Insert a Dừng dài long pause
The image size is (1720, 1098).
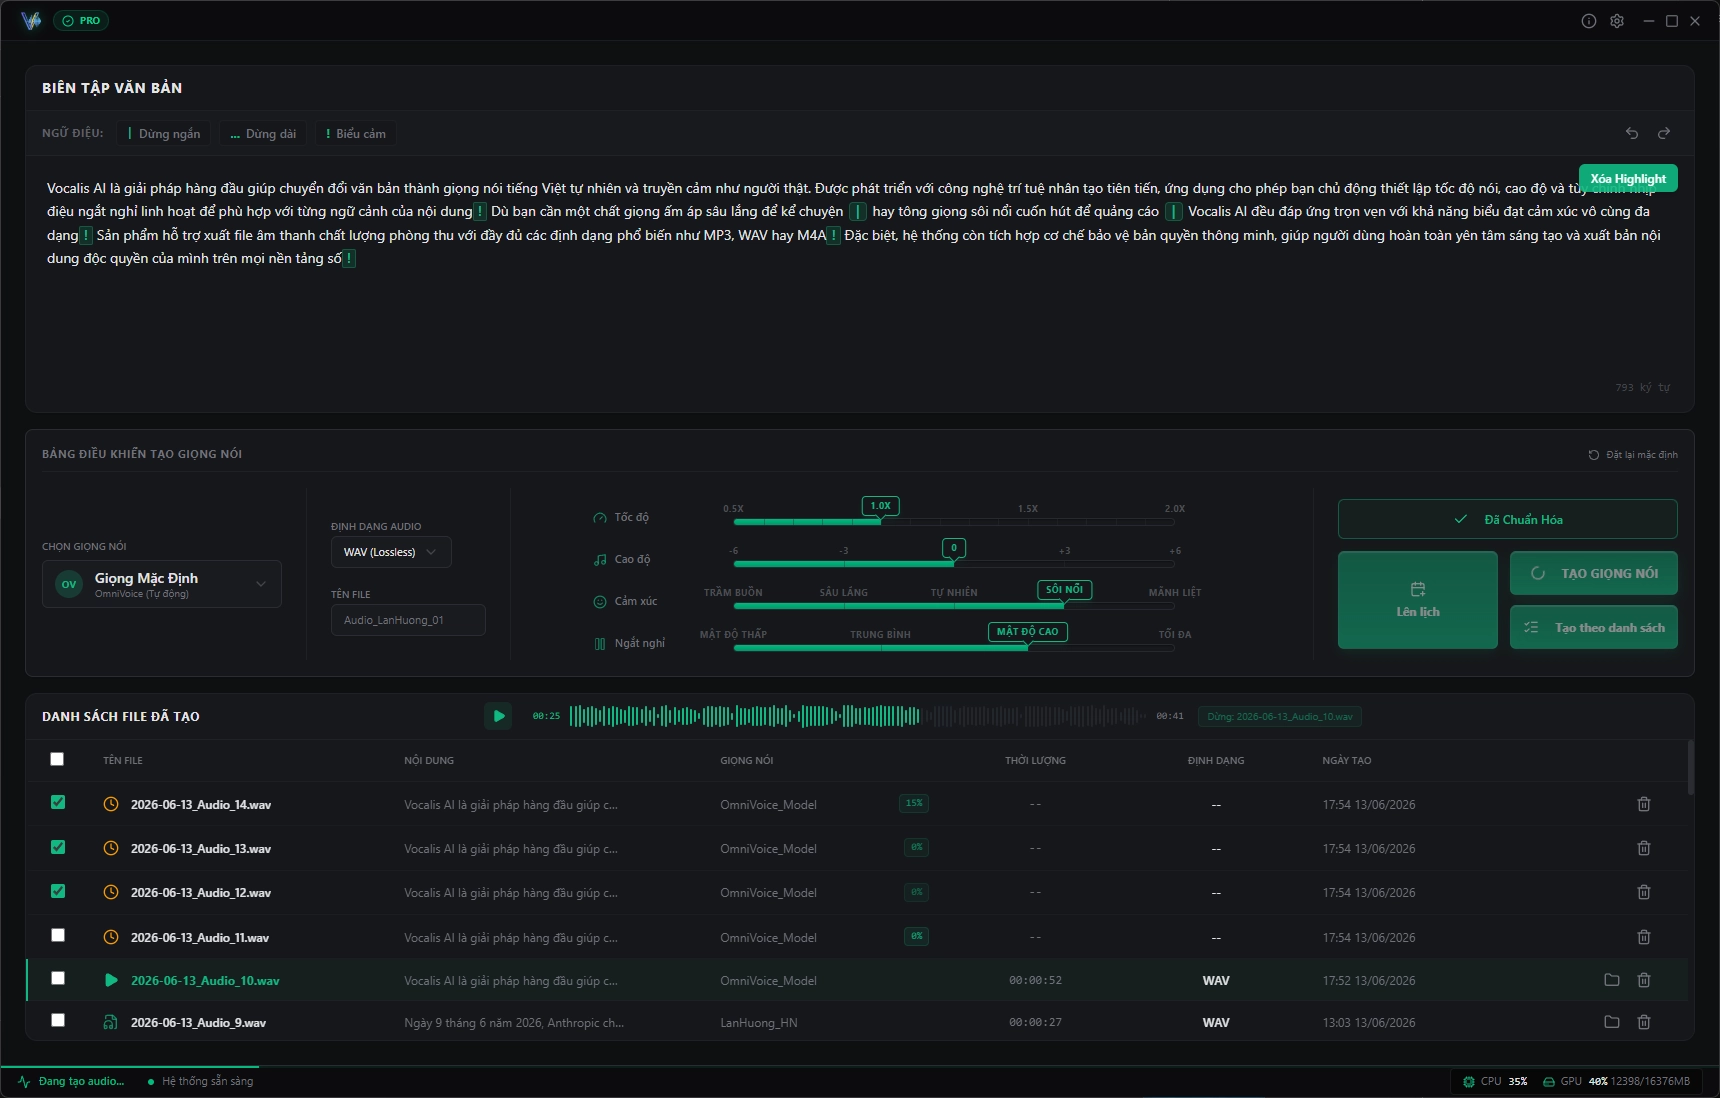click(263, 134)
